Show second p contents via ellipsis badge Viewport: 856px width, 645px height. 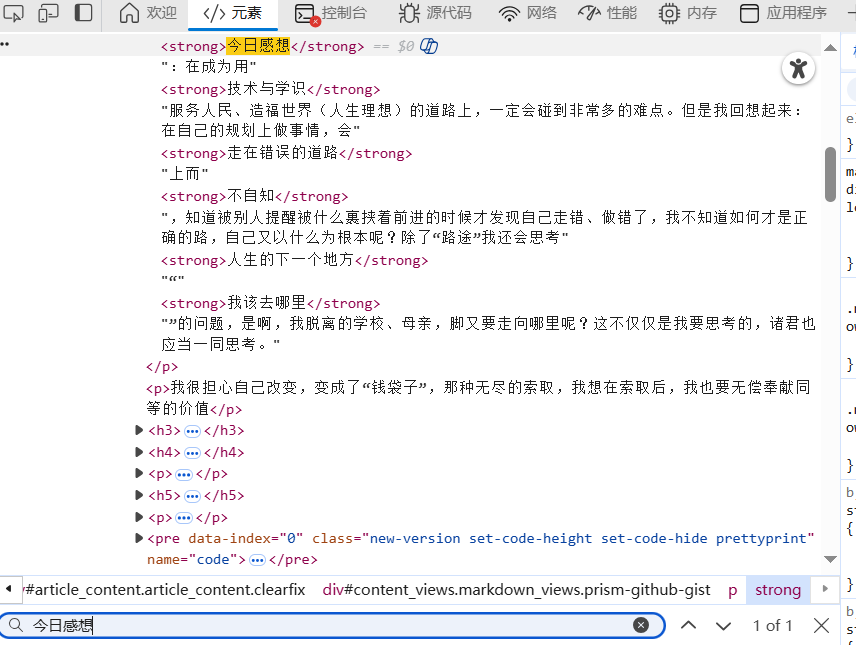(184, 518)
